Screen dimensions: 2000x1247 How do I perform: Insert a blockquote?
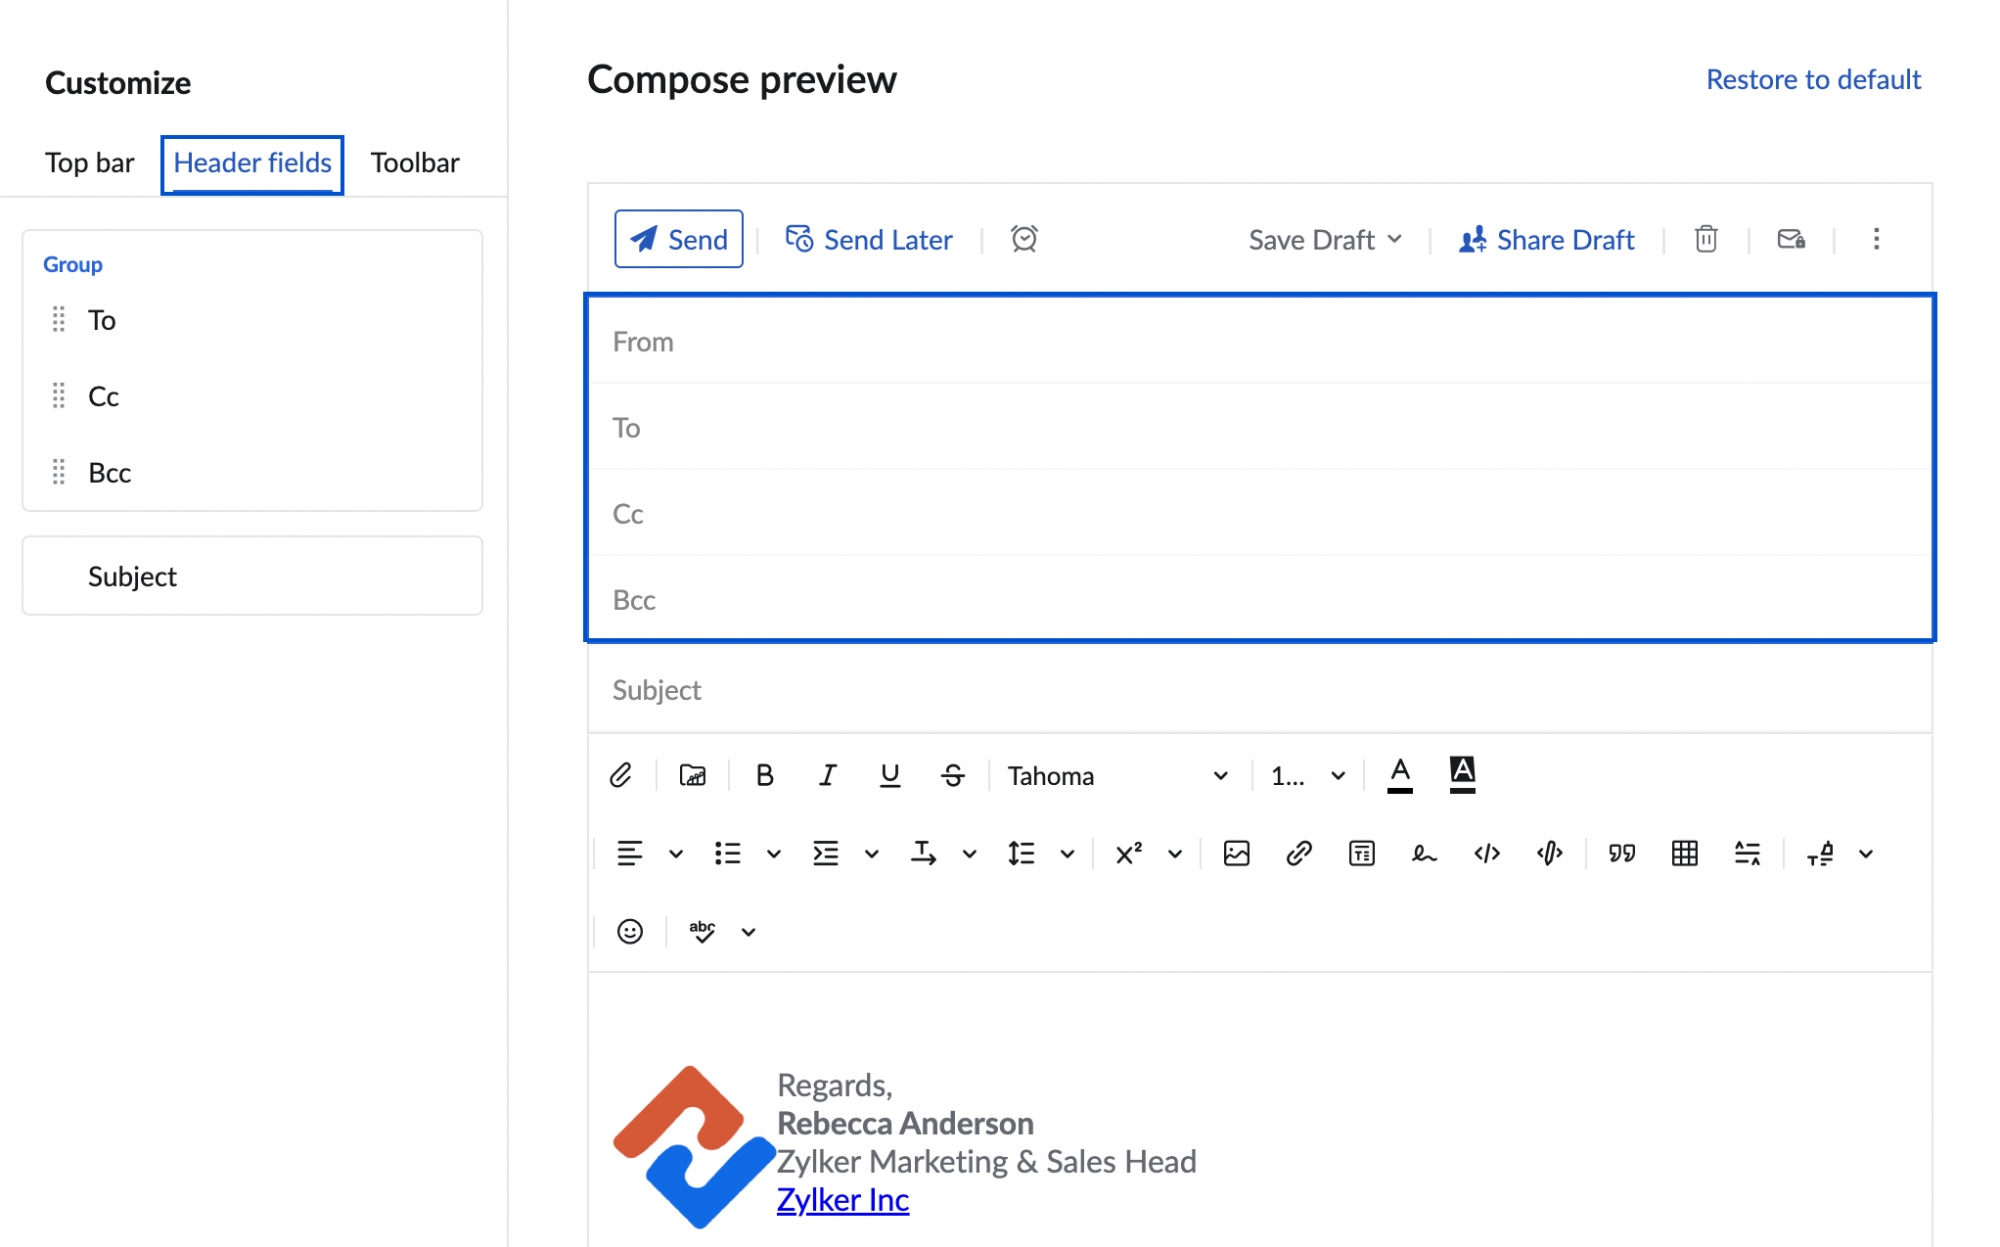[x=1623, y=853]
